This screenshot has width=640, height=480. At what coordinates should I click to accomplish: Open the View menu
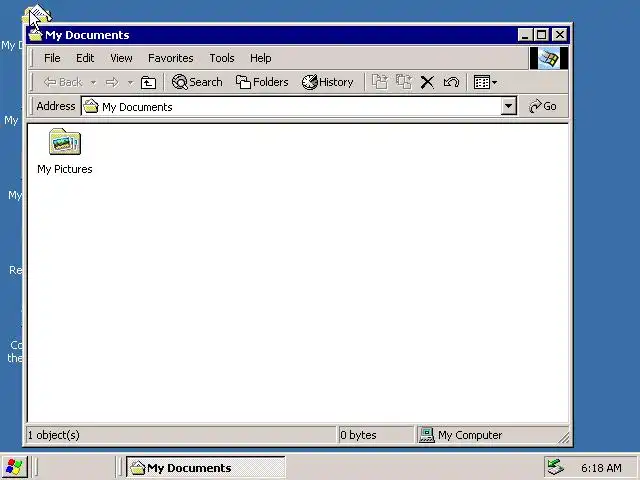point(121,58)
